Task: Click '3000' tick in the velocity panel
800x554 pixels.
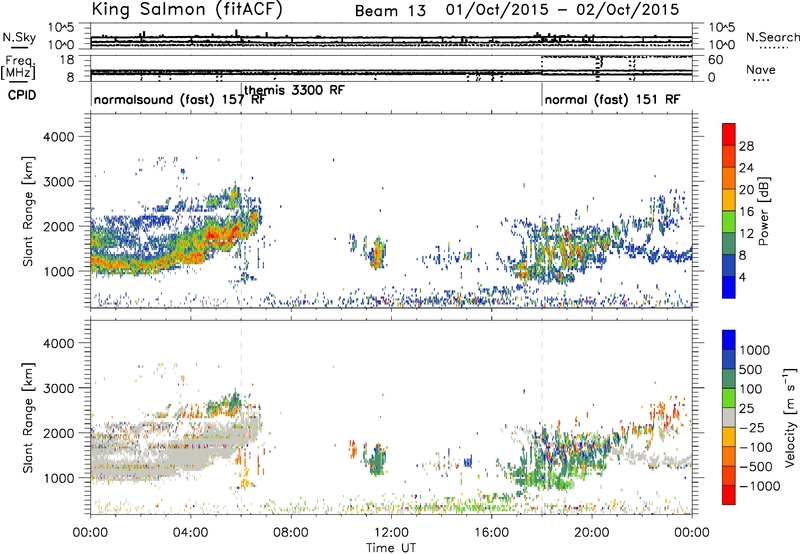Action: coord(58,388)
